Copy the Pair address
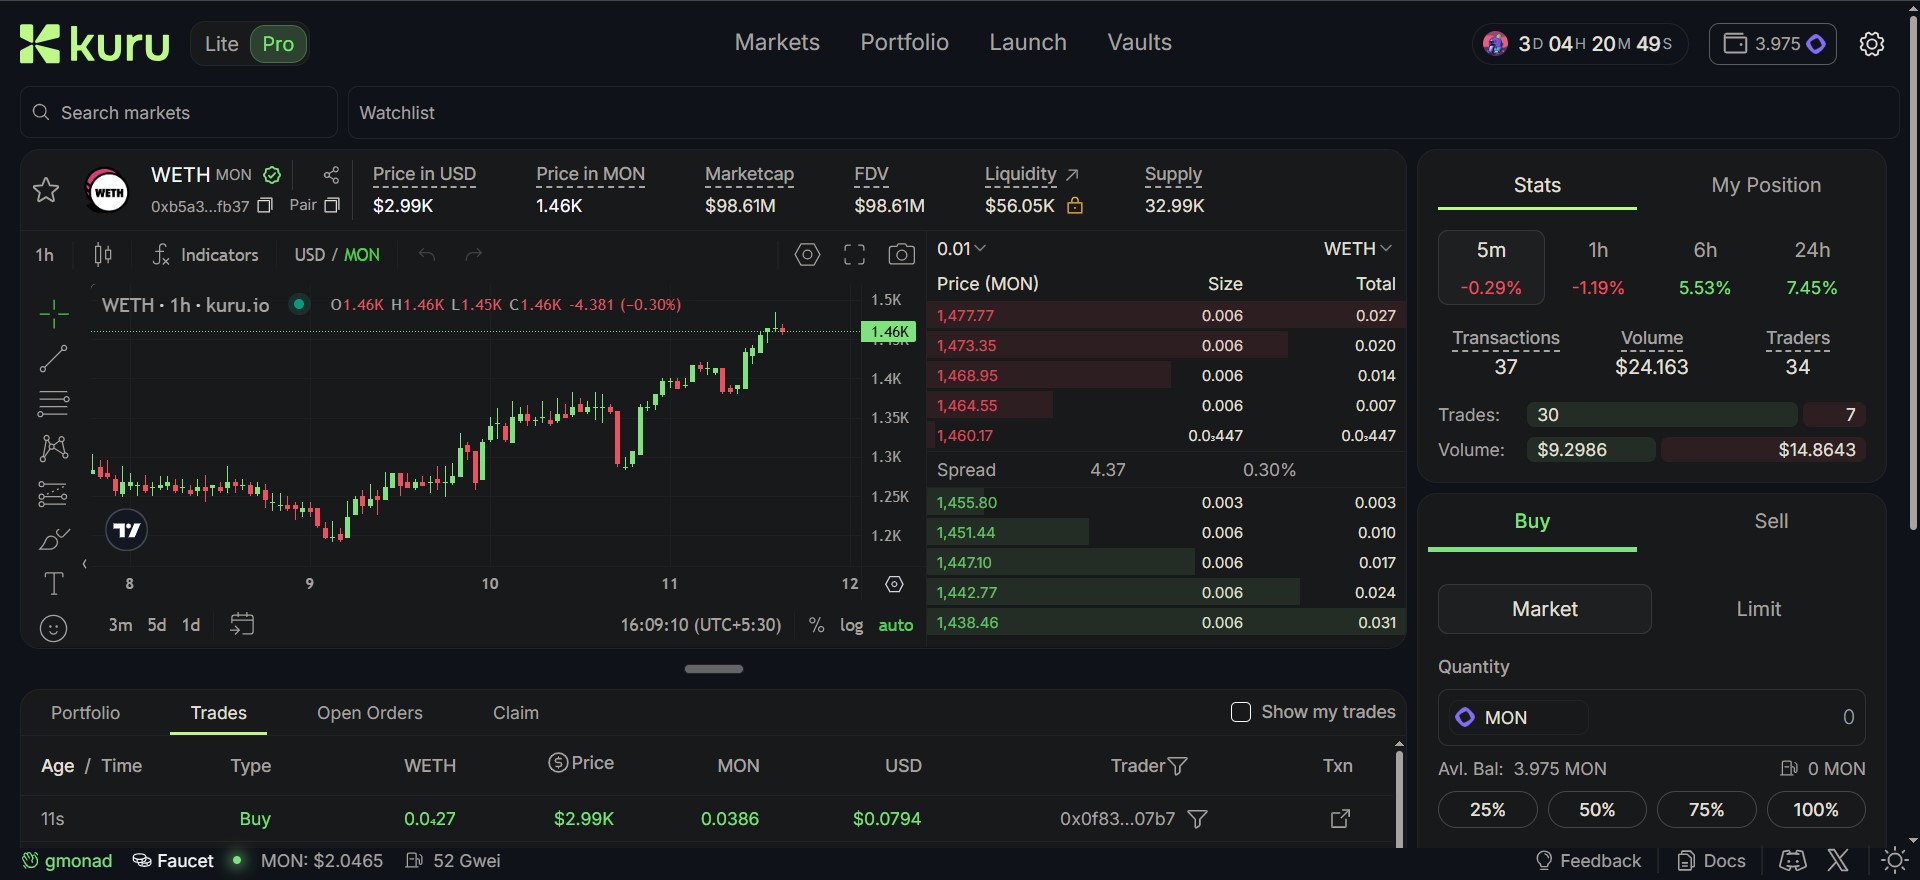The image size is (1920, 880). (x=332, y=205)
